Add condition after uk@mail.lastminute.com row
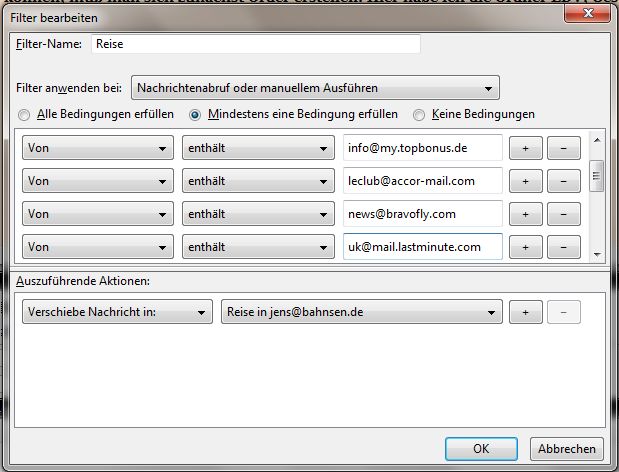The width and height of the screenshot is (619, 472). pos(525,247)
